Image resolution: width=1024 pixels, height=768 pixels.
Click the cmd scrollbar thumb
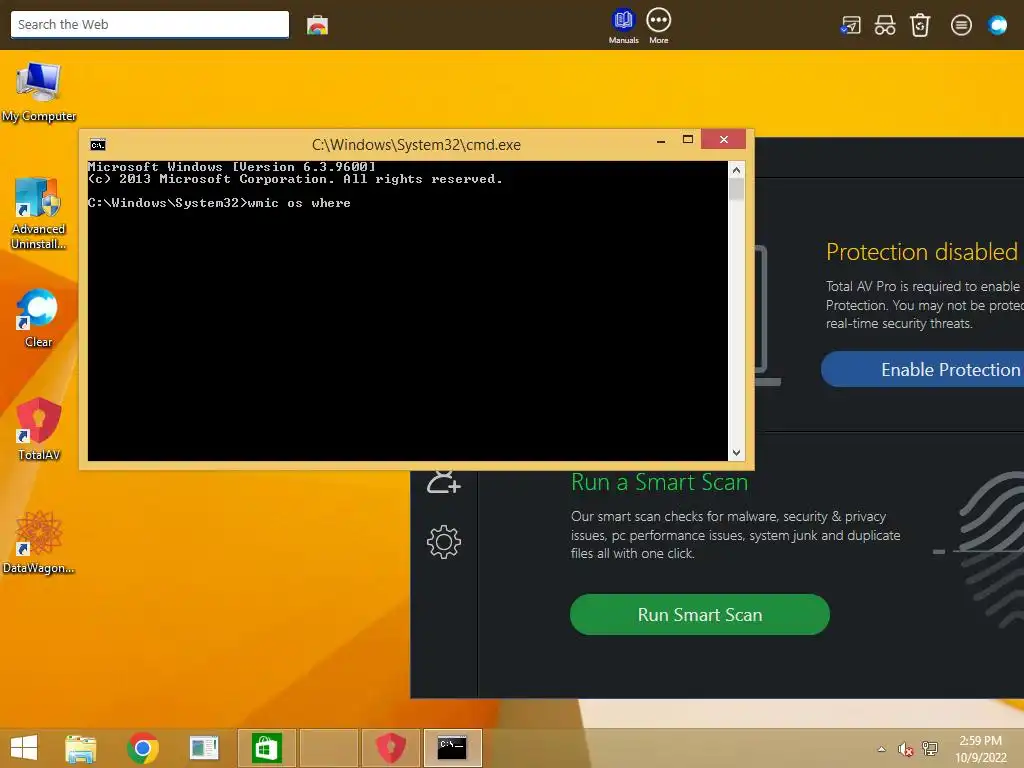[737, 189]
